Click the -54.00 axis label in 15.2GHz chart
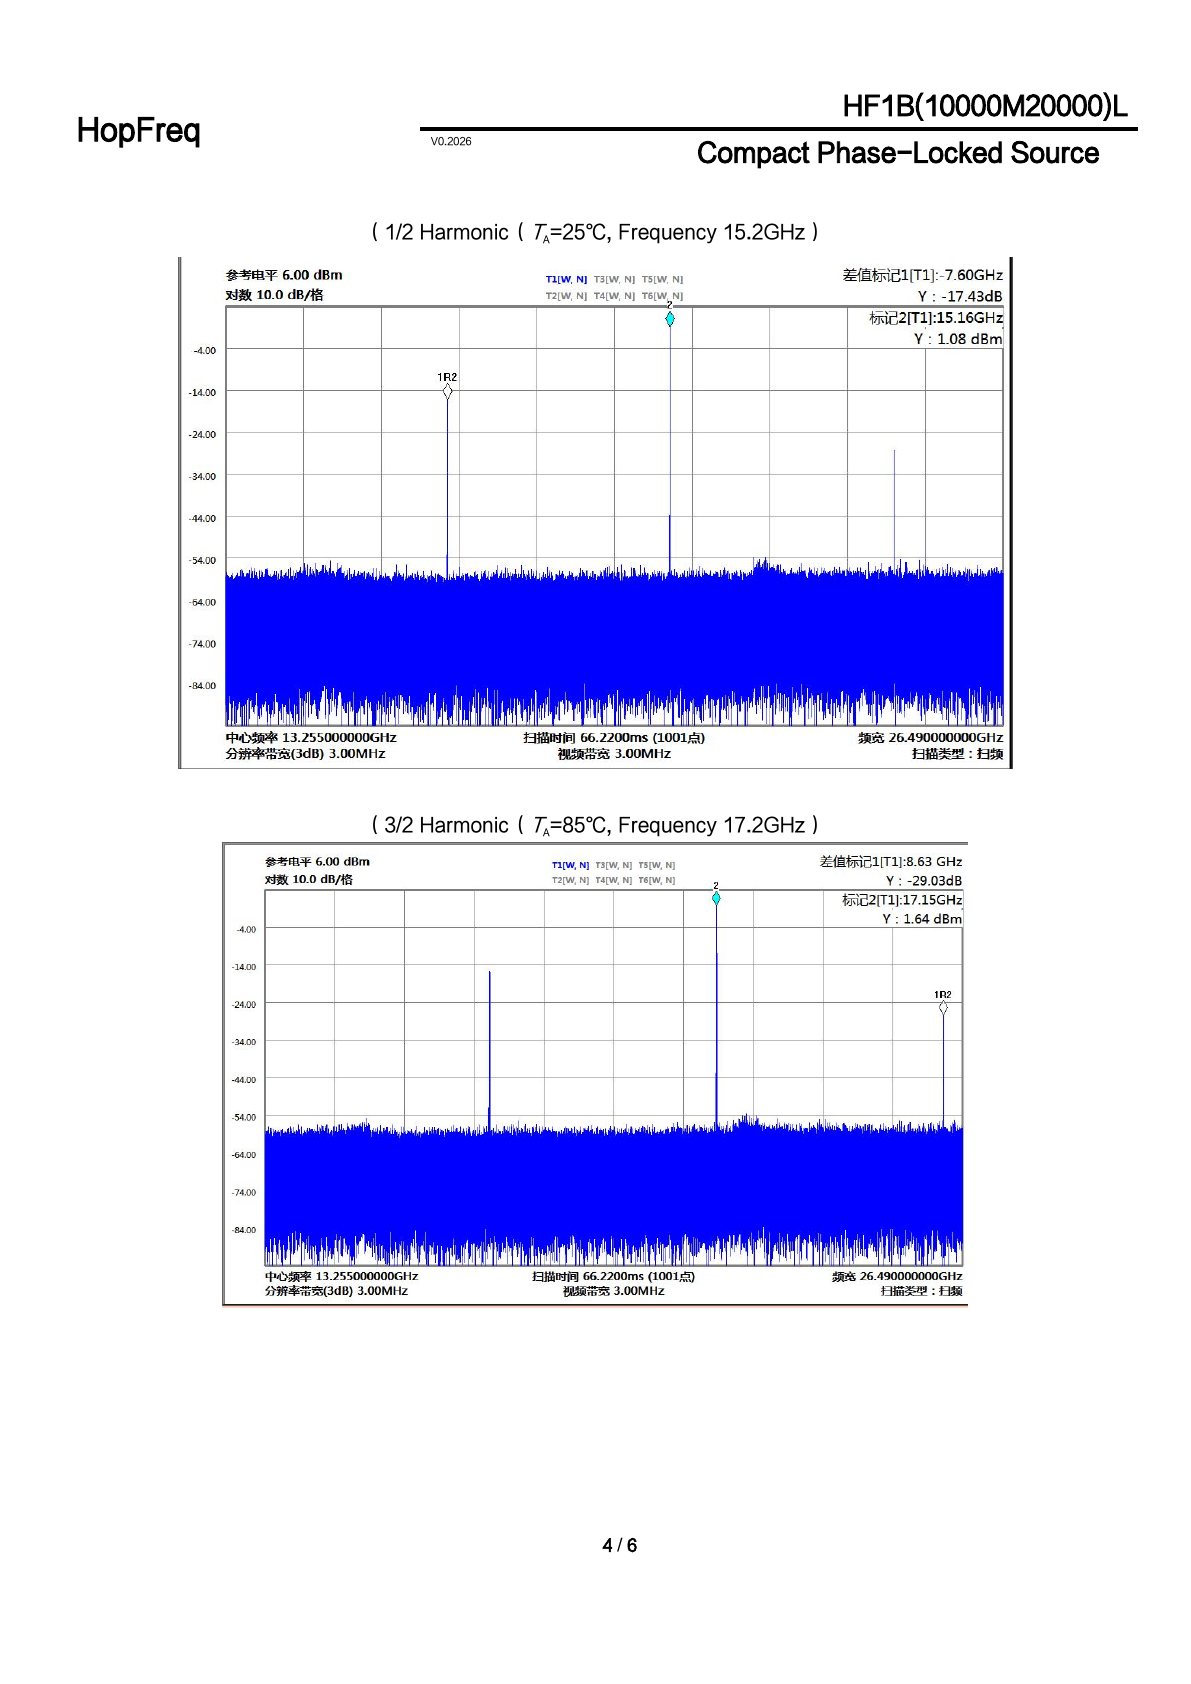 click(202, 561)
